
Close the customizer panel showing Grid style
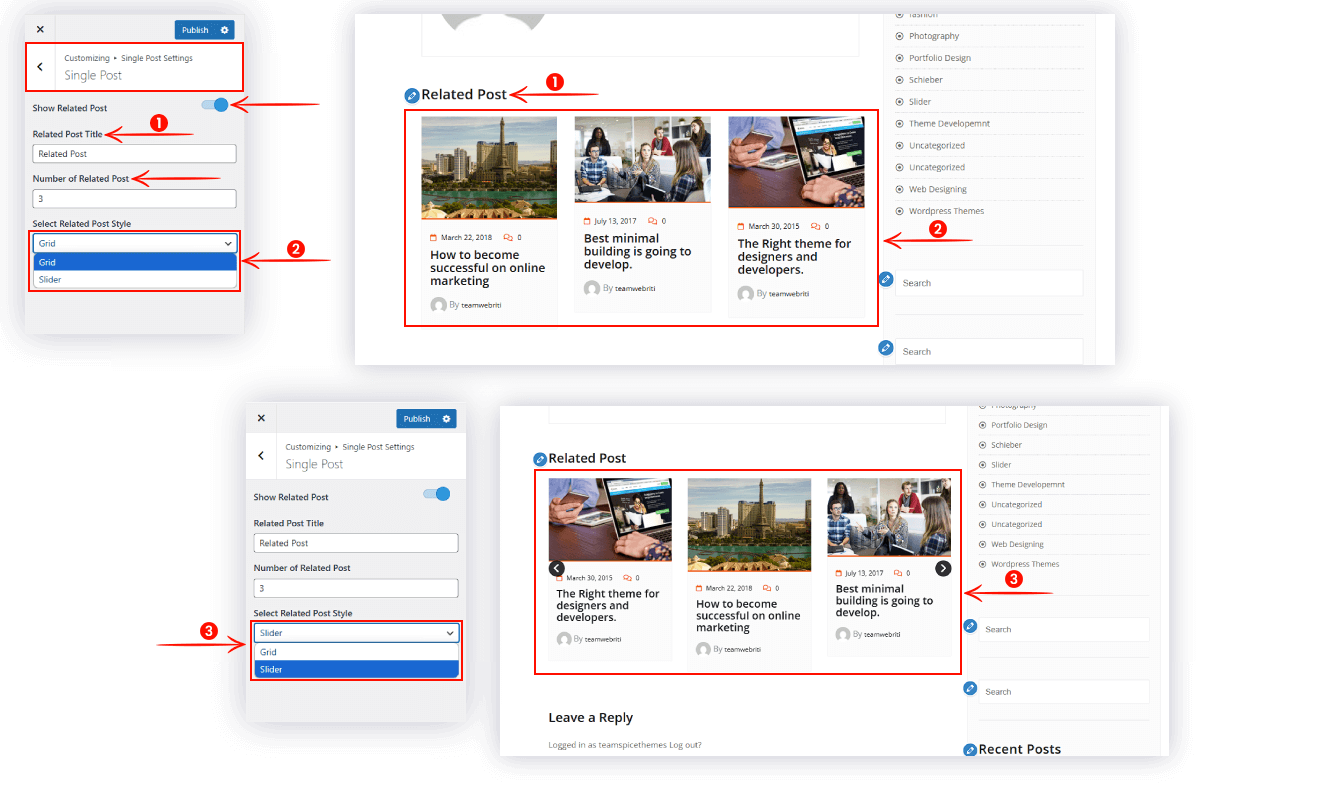tap(40, 30)
